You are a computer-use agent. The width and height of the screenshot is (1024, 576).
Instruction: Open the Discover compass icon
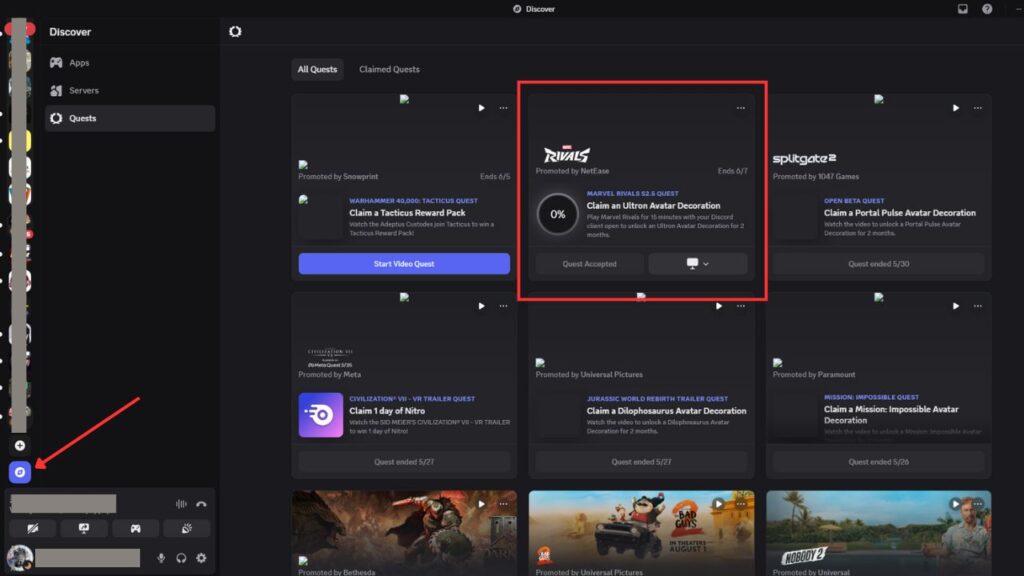pos(20,472)
